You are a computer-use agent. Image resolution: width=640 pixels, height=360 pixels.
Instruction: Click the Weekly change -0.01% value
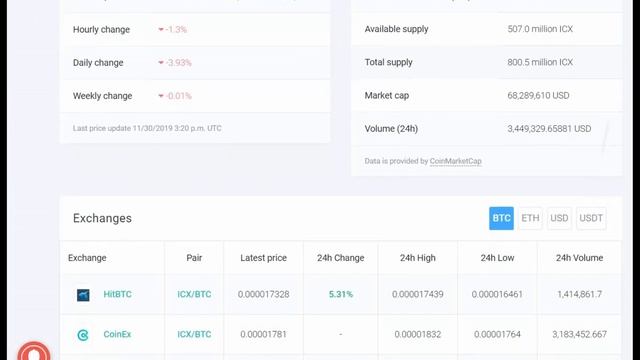pos(175,96)
